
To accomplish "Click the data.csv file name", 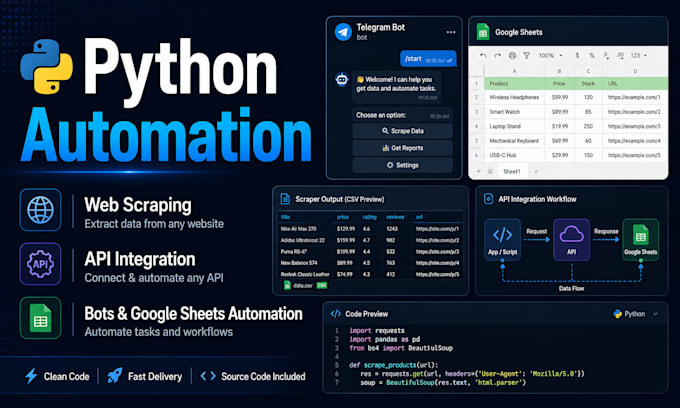I will point(303,285).
